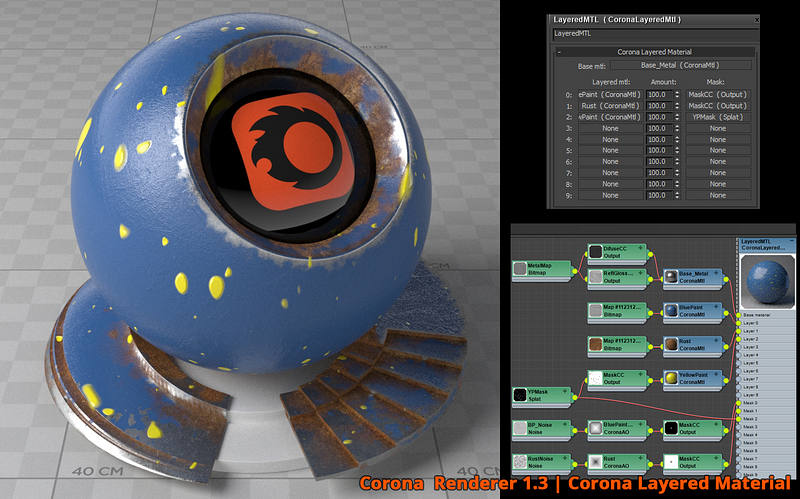Image resolution: width=800 pixels, height=499 pixels.
Task: Click the LayeredMTL node preview sphere thumbnail
Action: point(766,281)
